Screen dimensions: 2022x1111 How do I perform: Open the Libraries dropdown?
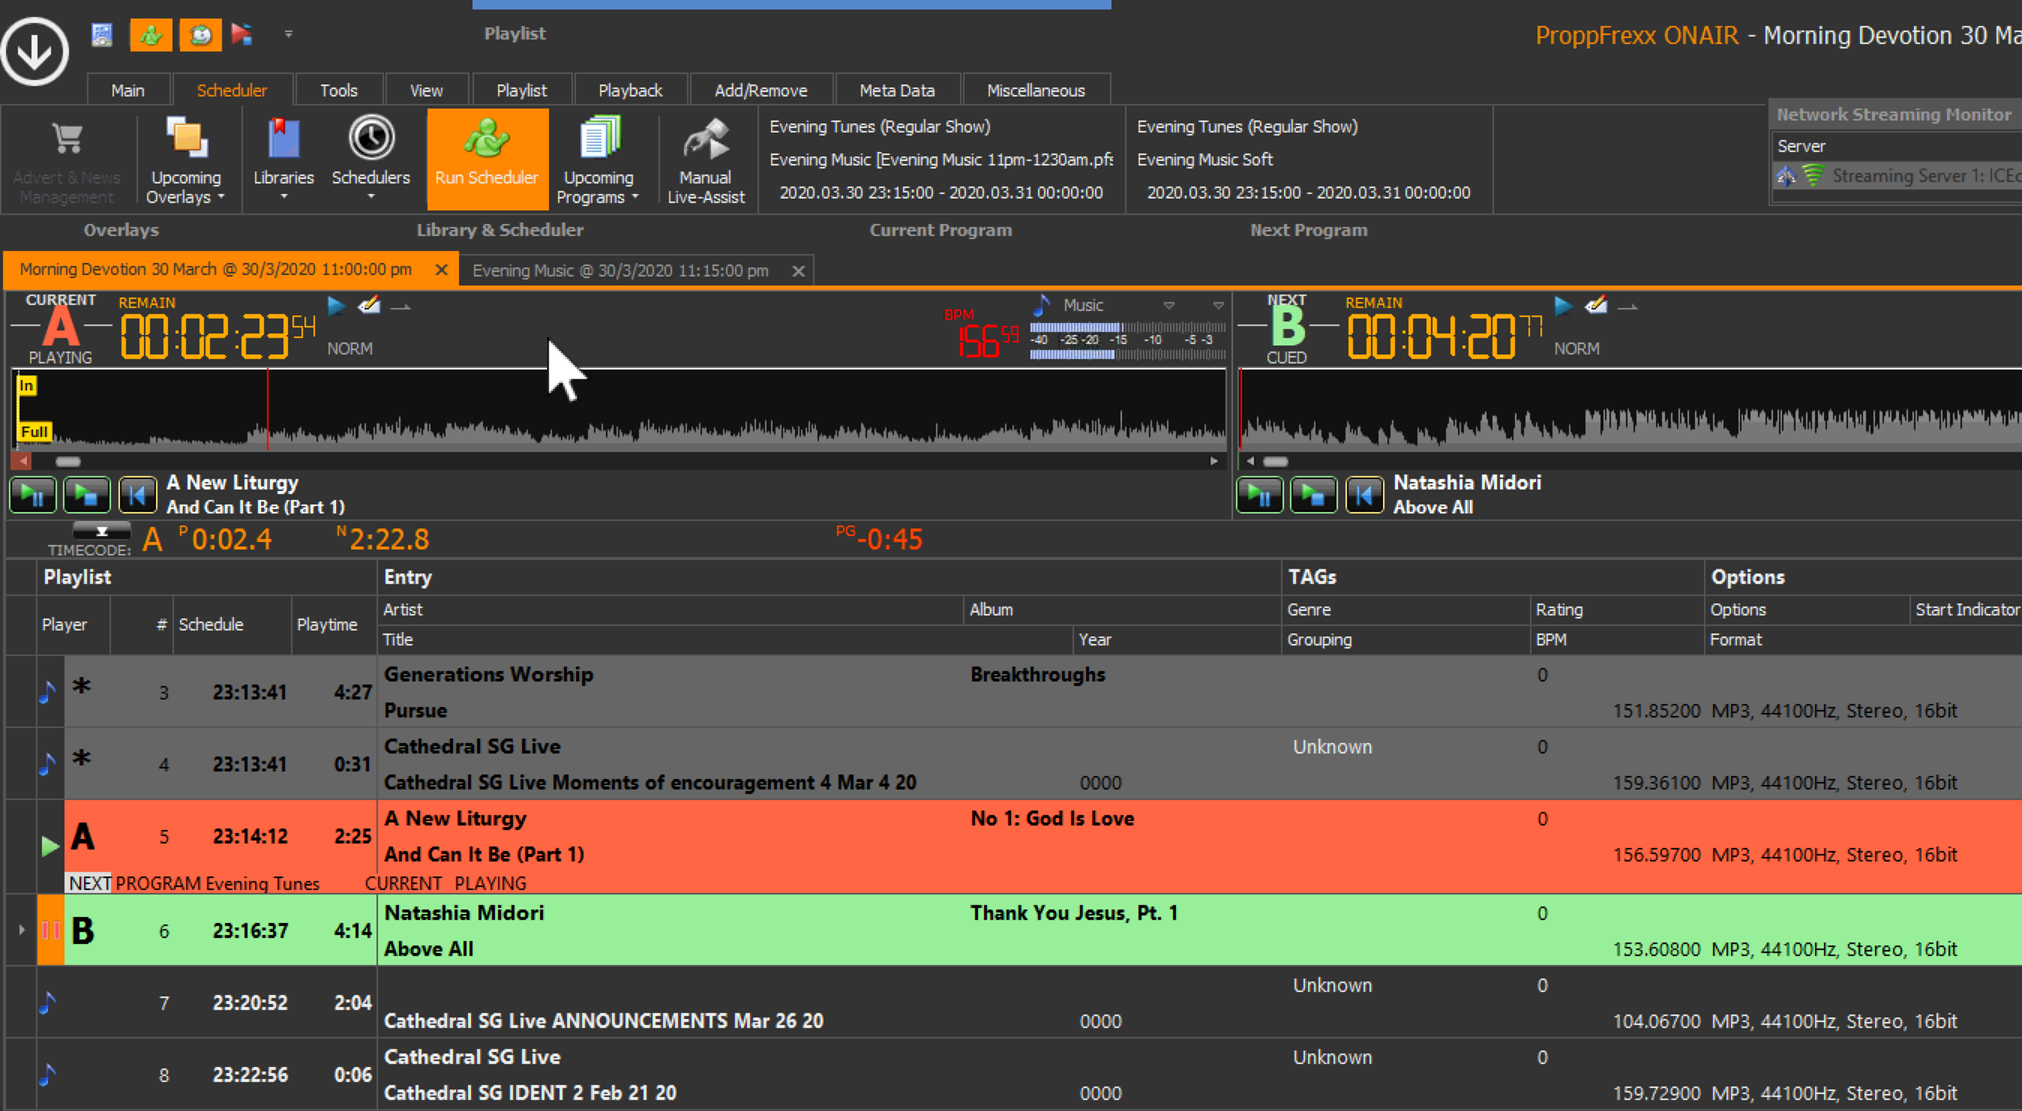(x=284, y=160)
